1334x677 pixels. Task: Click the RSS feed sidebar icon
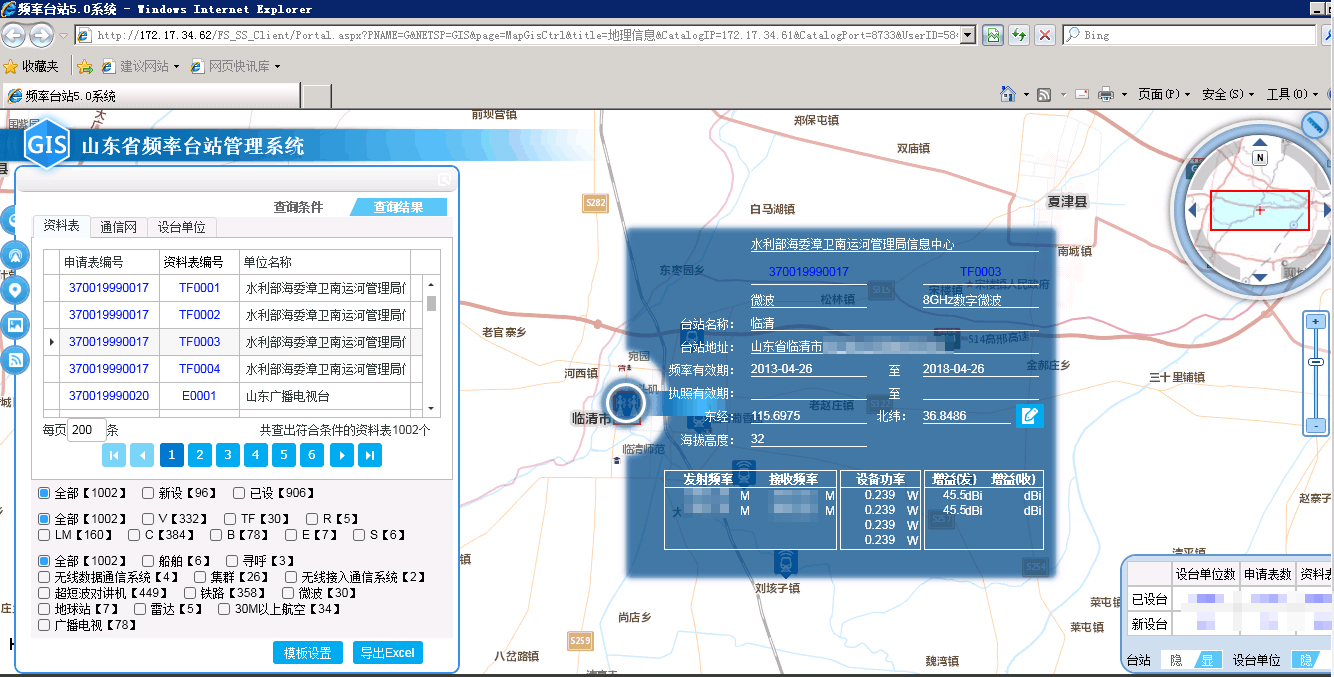(x=15, y=360)
